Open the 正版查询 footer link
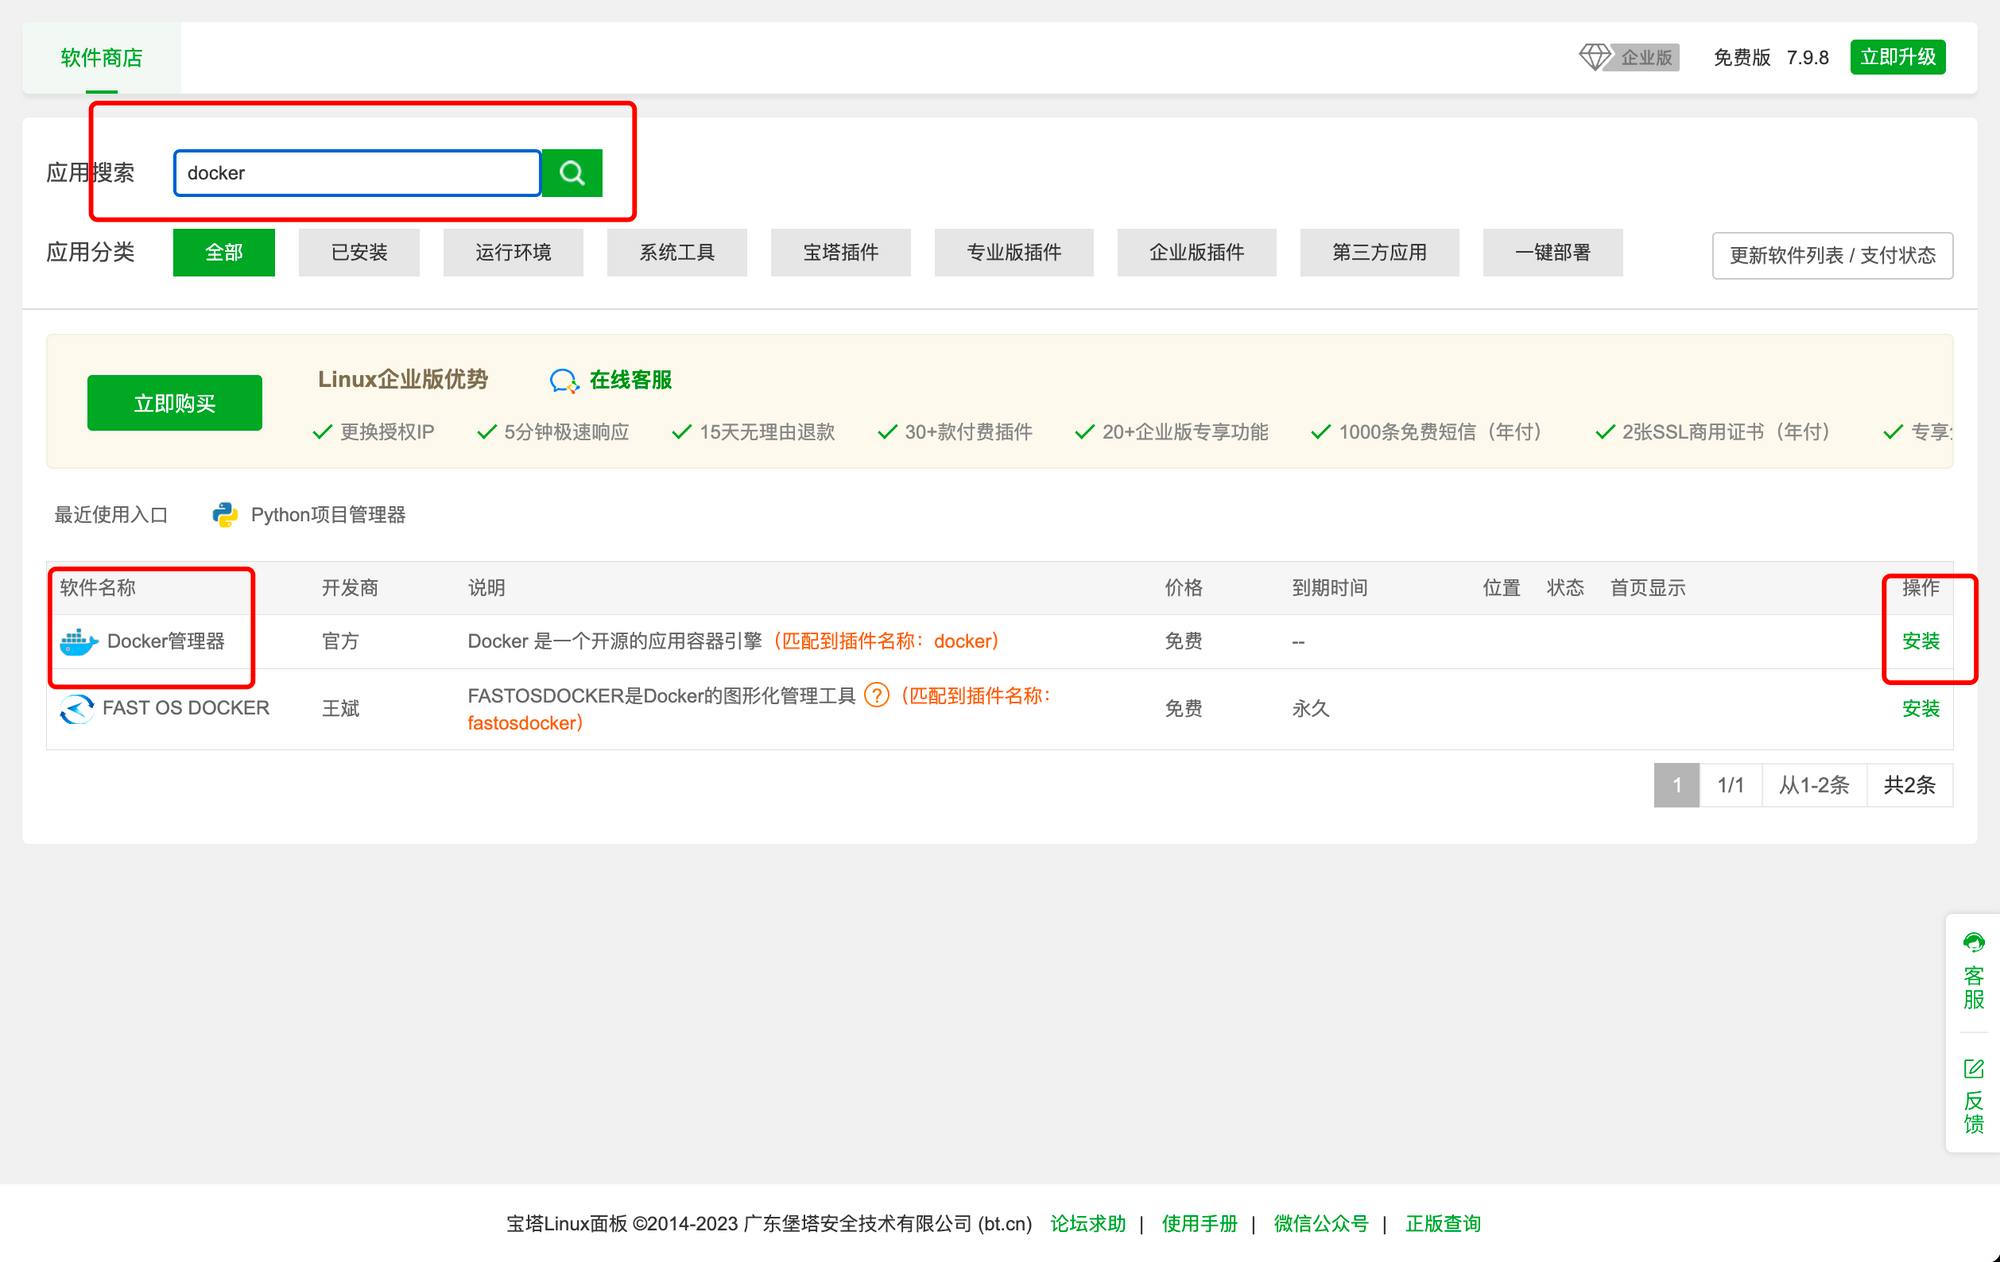The image size is (2000, 1262). (x=1443, y=1224)
